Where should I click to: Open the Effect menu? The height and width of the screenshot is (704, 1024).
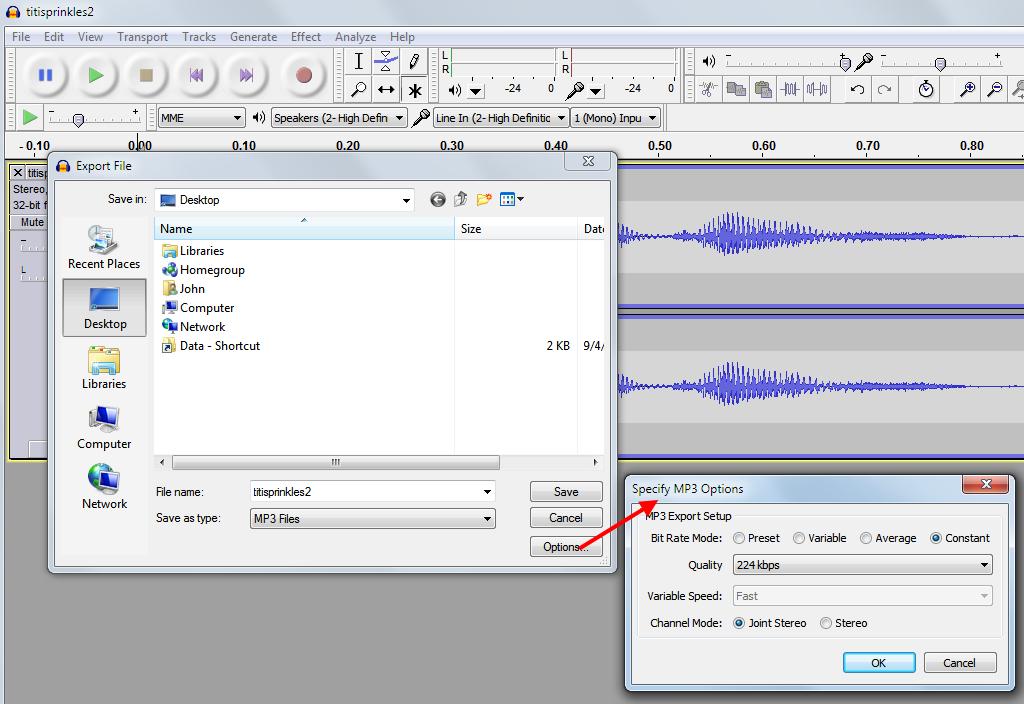306,37
